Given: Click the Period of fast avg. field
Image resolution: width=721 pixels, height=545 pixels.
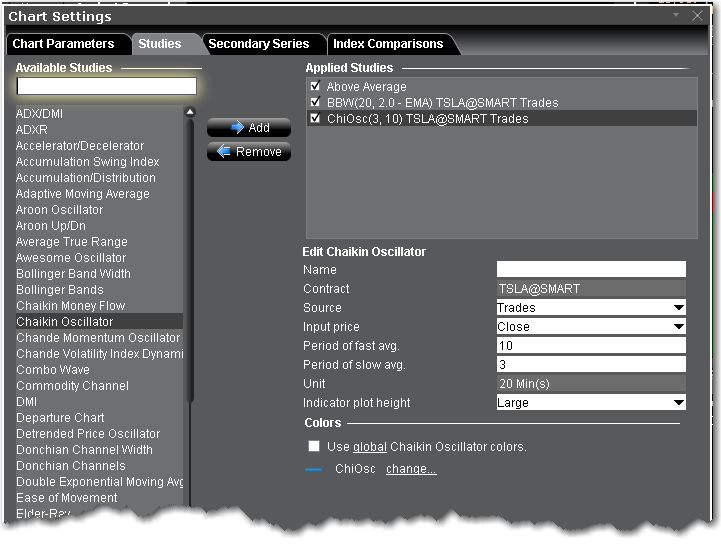Looking at the screenshot, I should click(x=591, y=346).
